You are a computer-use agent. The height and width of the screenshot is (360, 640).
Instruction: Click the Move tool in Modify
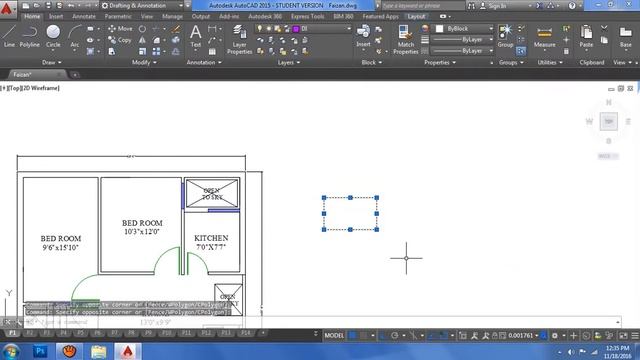pyautogui.click(x=120, y=29)
